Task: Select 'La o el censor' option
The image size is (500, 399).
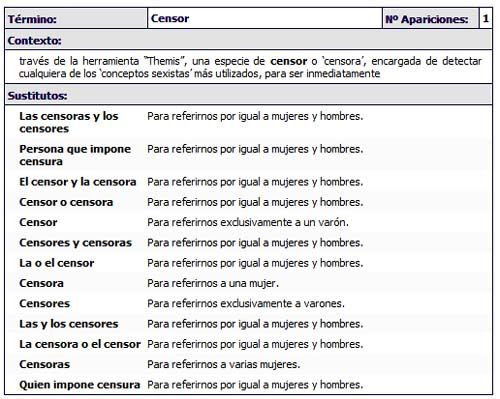Action: [57, 263]
